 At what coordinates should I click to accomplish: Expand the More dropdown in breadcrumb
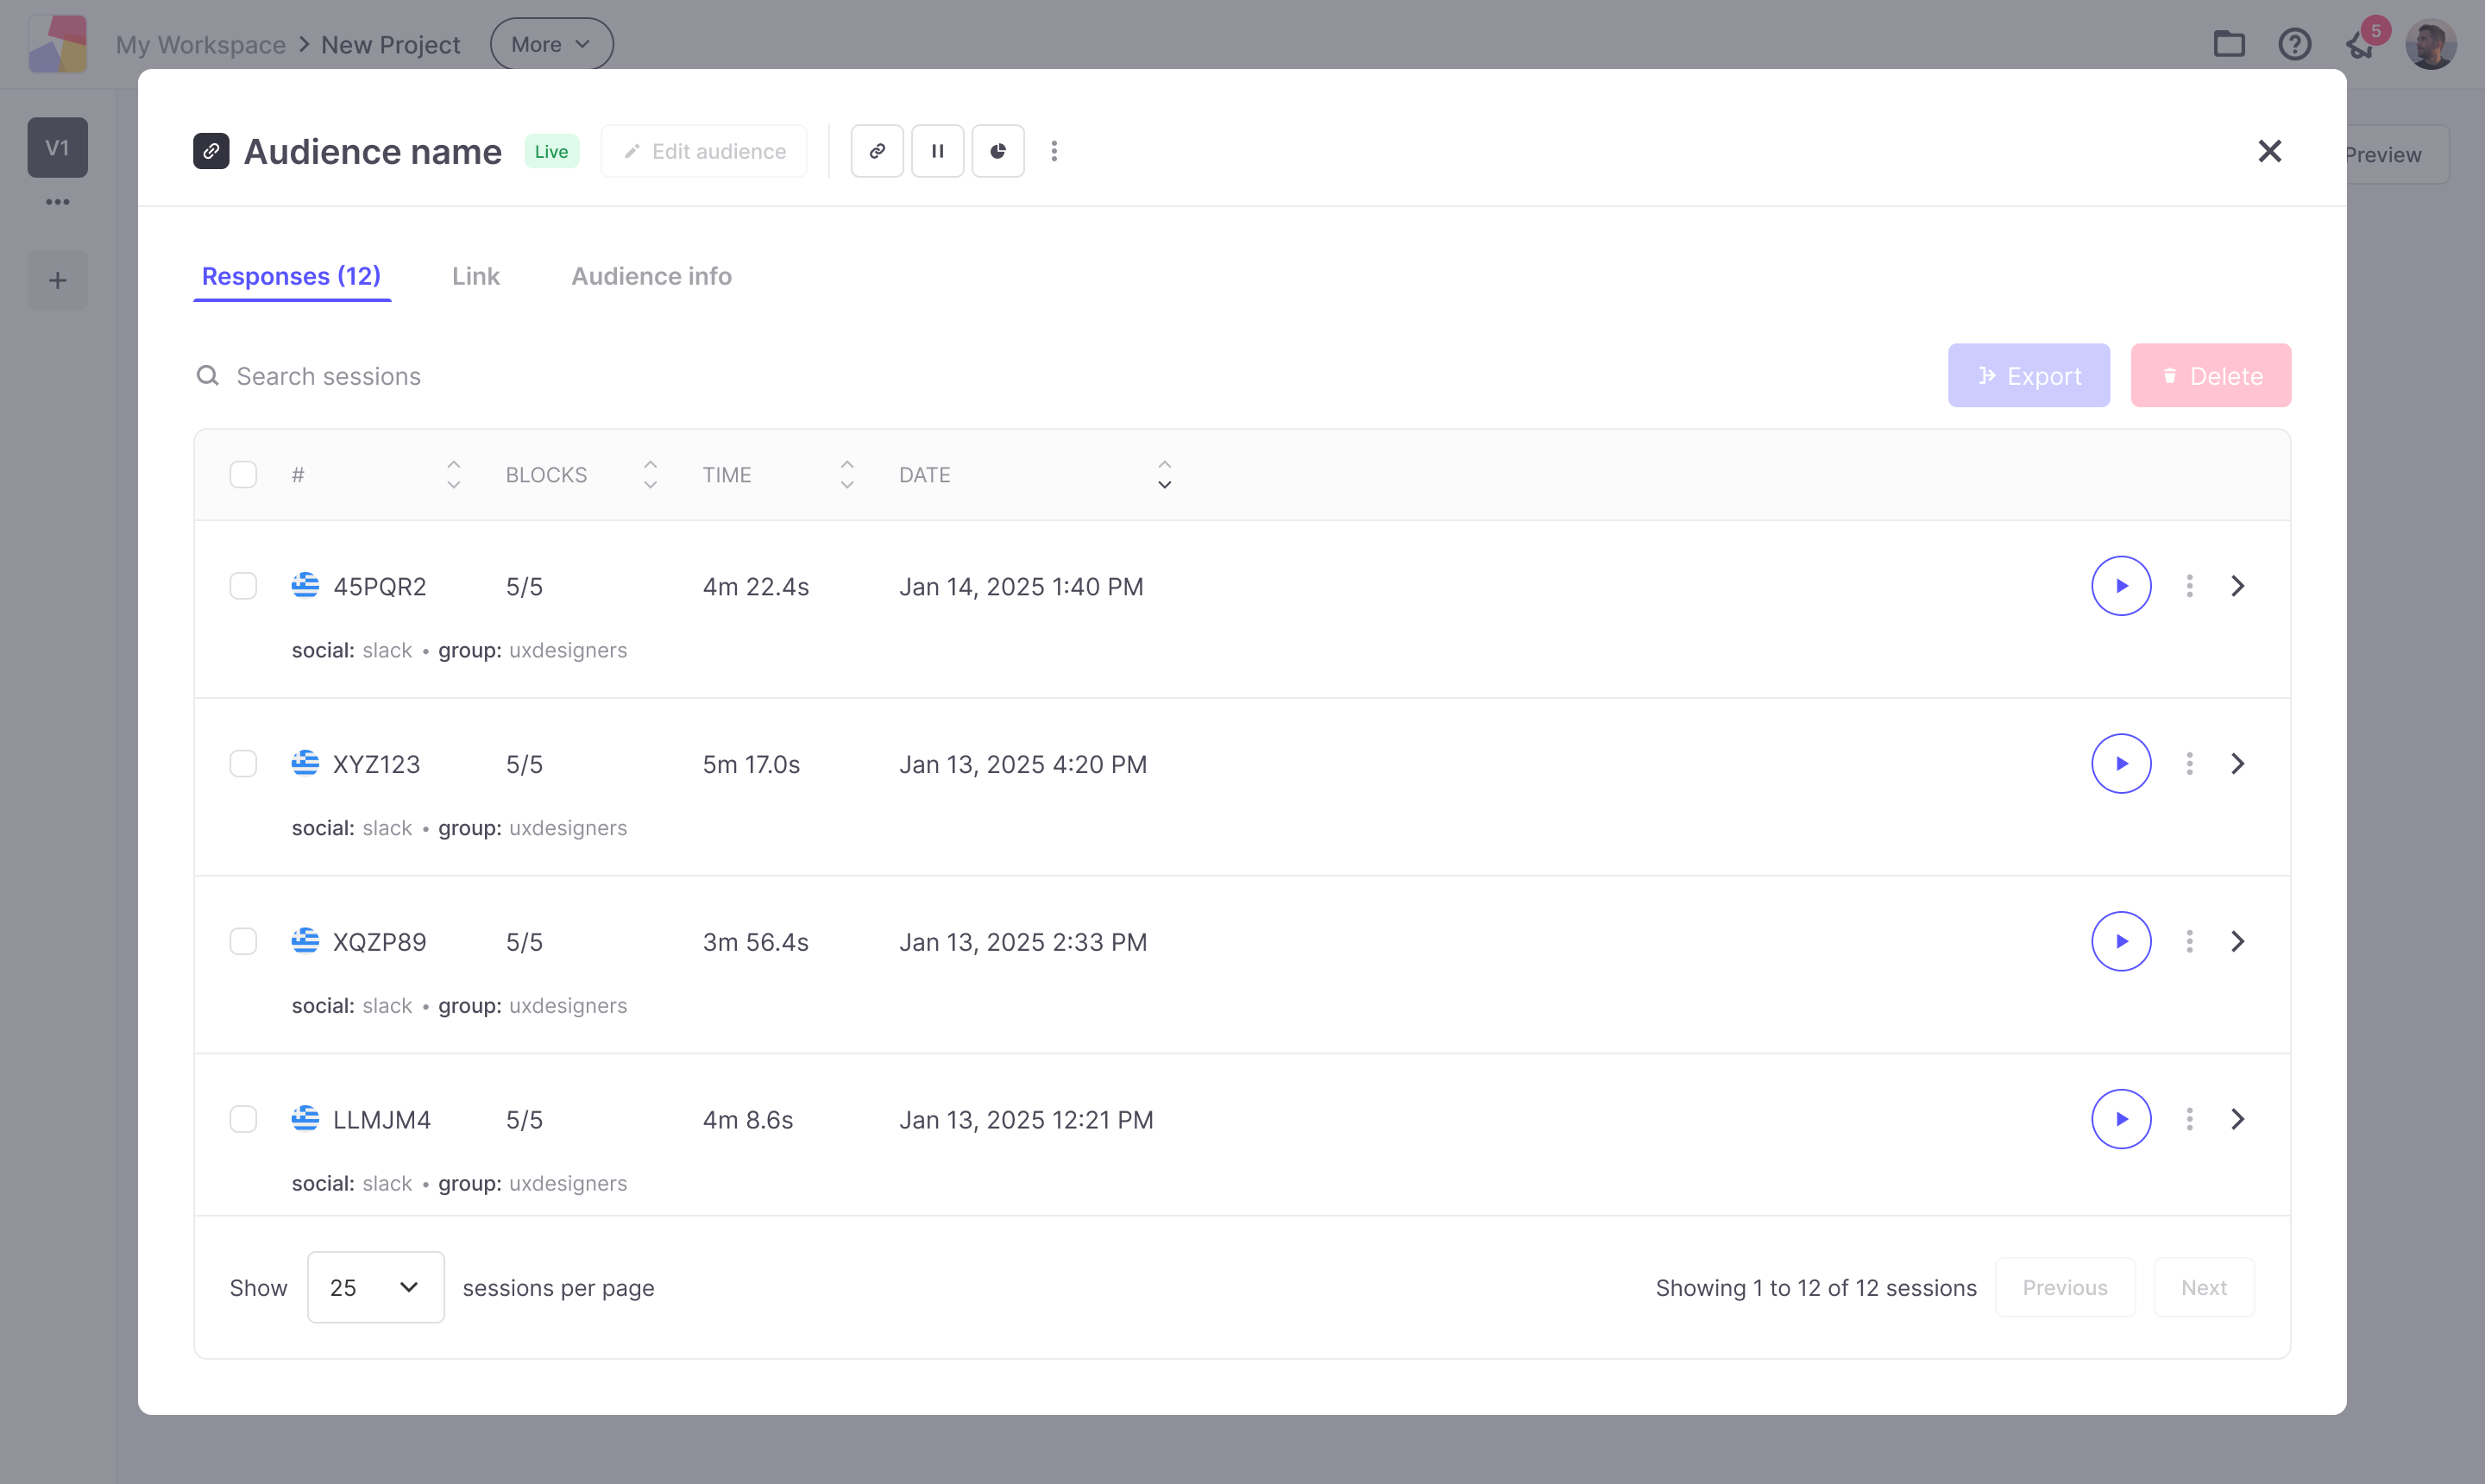tap(552, 44)
